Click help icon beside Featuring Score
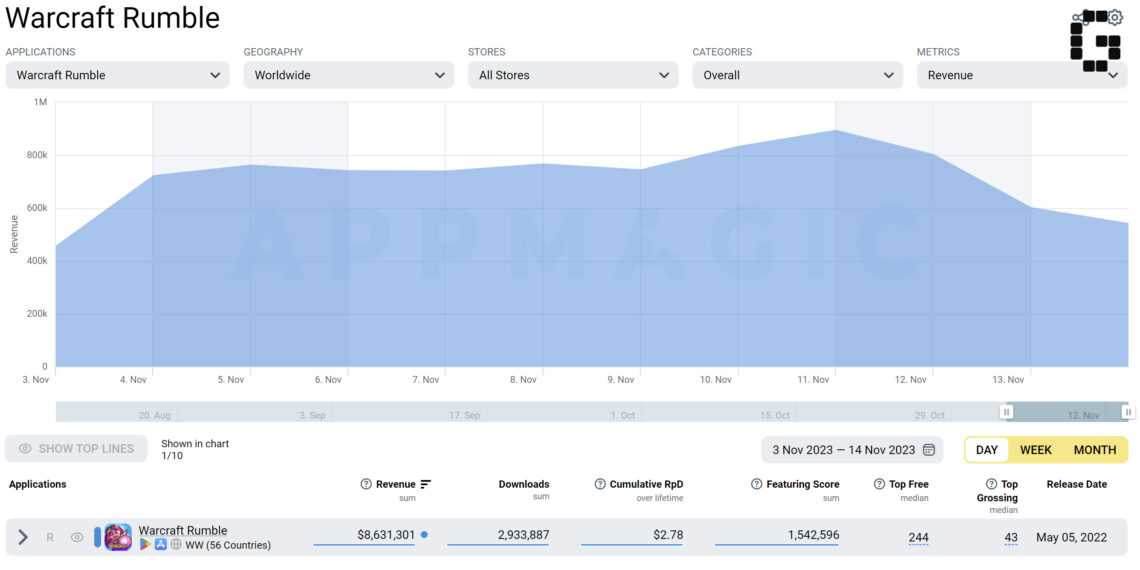This screenshot has height=570, width=1140. tap(757, 484)
